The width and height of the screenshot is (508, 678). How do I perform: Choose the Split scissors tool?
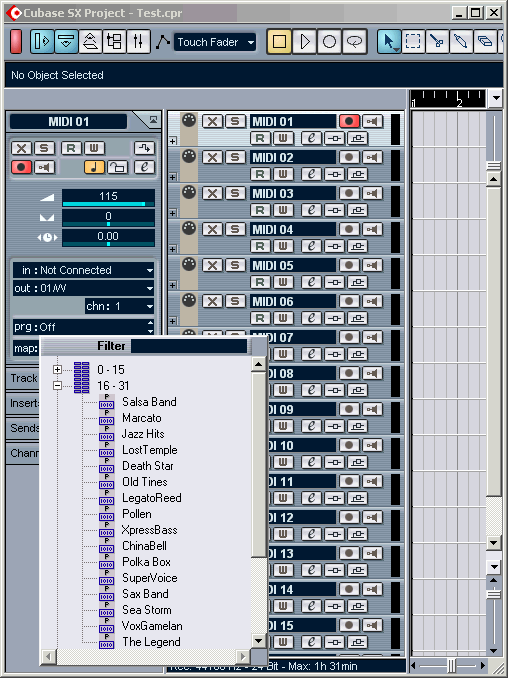[437, 42]
